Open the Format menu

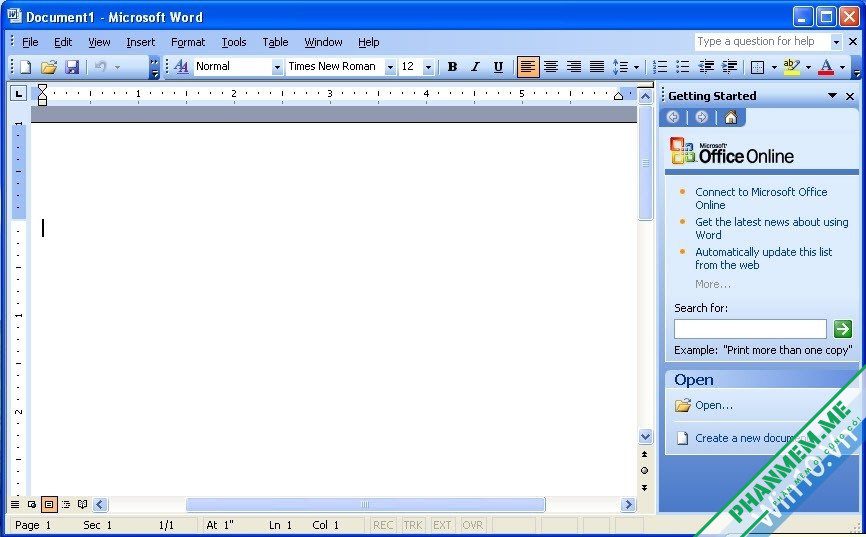click(x=188, y=42)
